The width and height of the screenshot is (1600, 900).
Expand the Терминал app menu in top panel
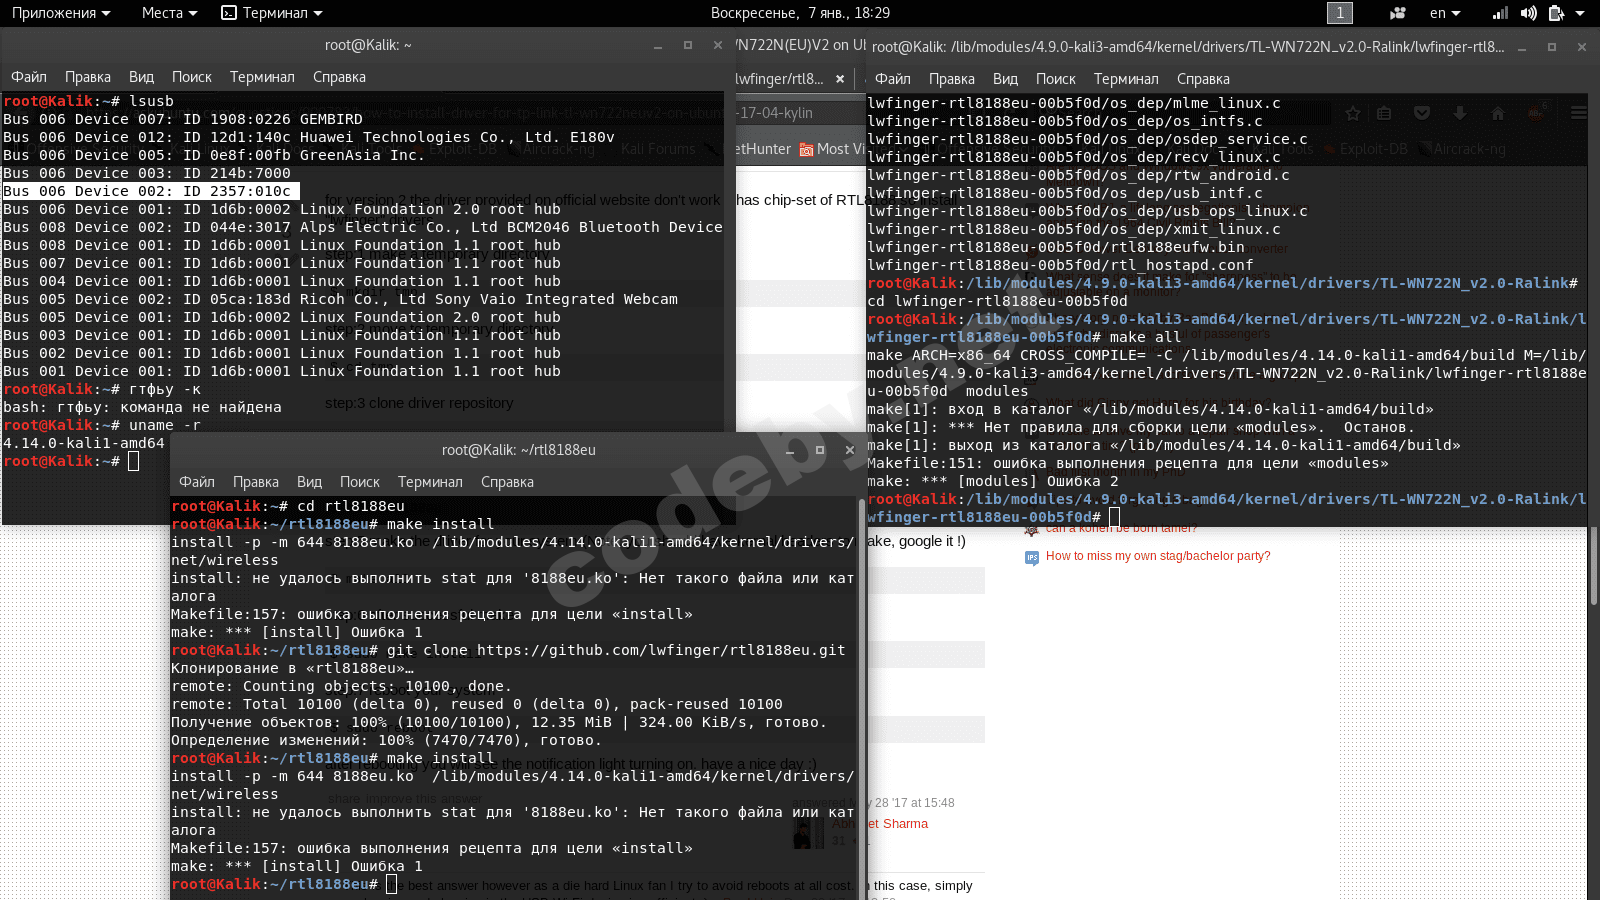272,13
